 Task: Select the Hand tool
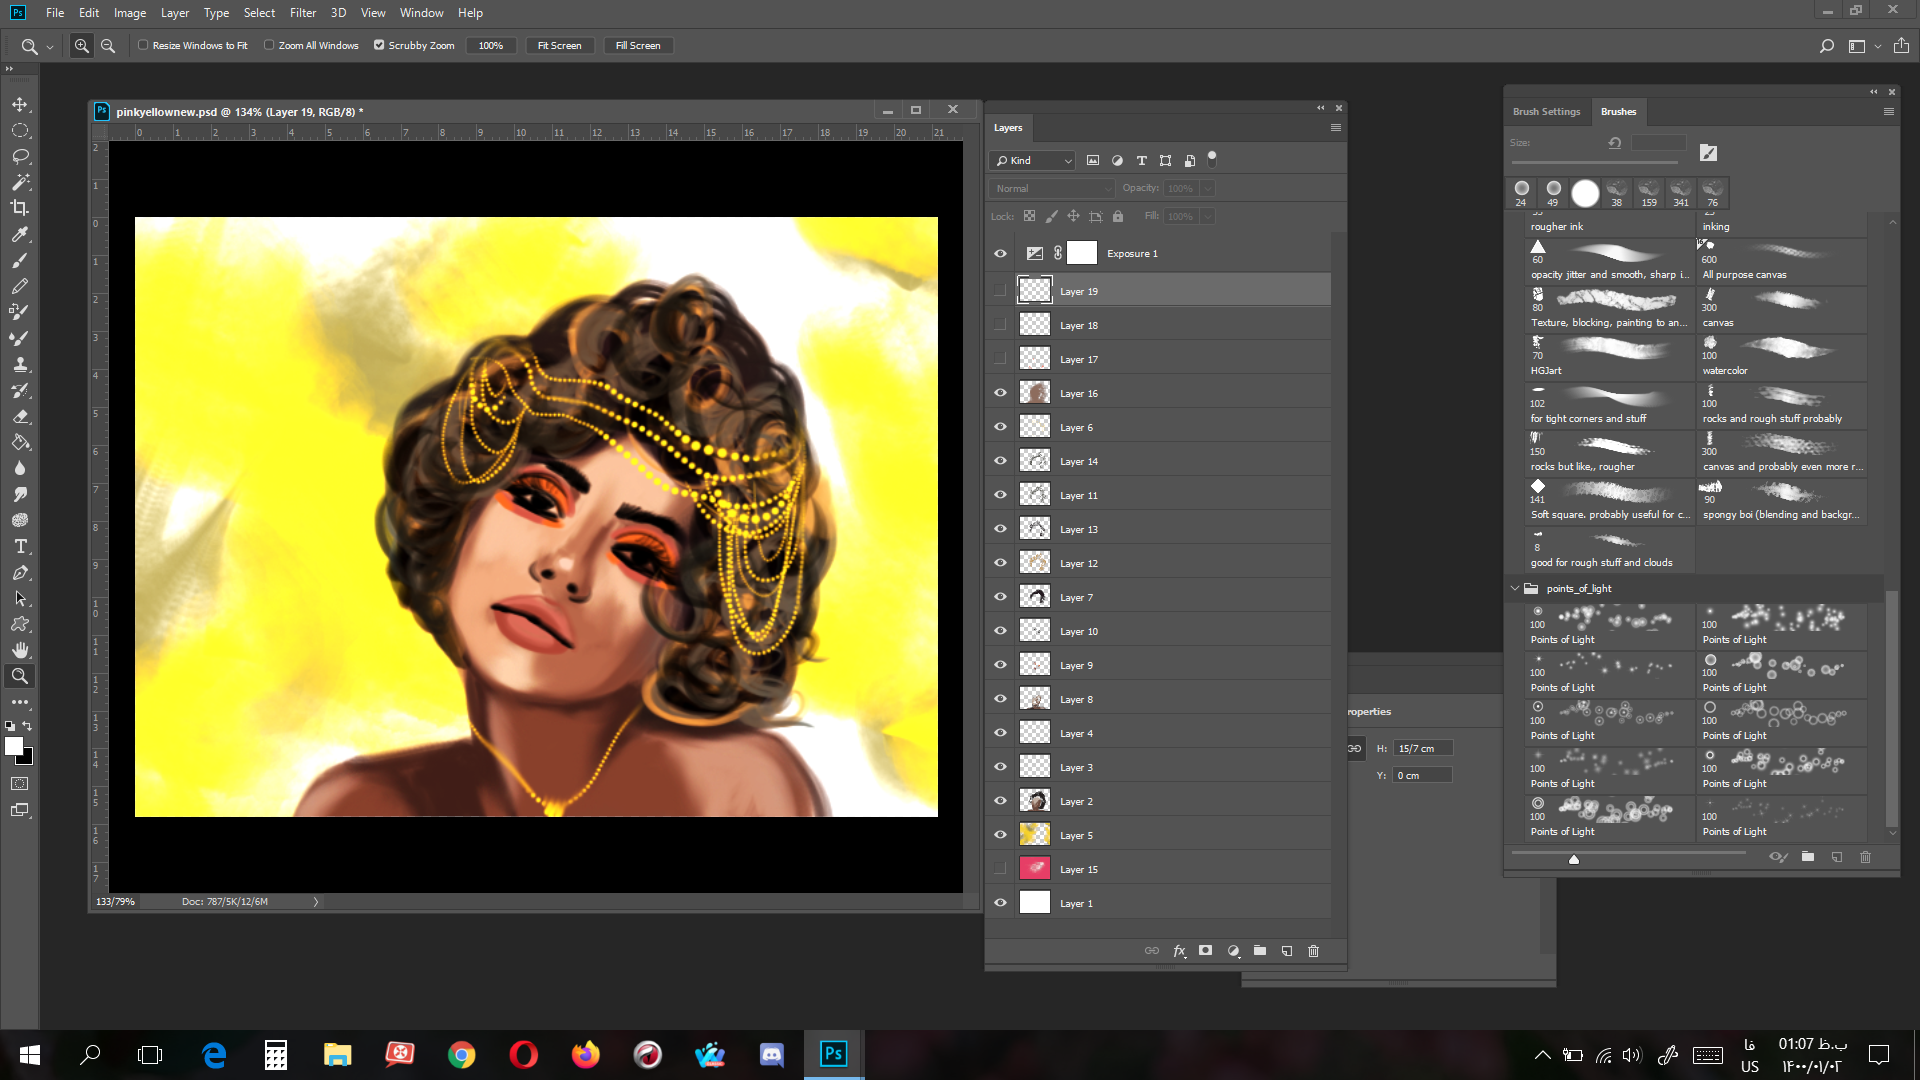(x=20, y=650)
